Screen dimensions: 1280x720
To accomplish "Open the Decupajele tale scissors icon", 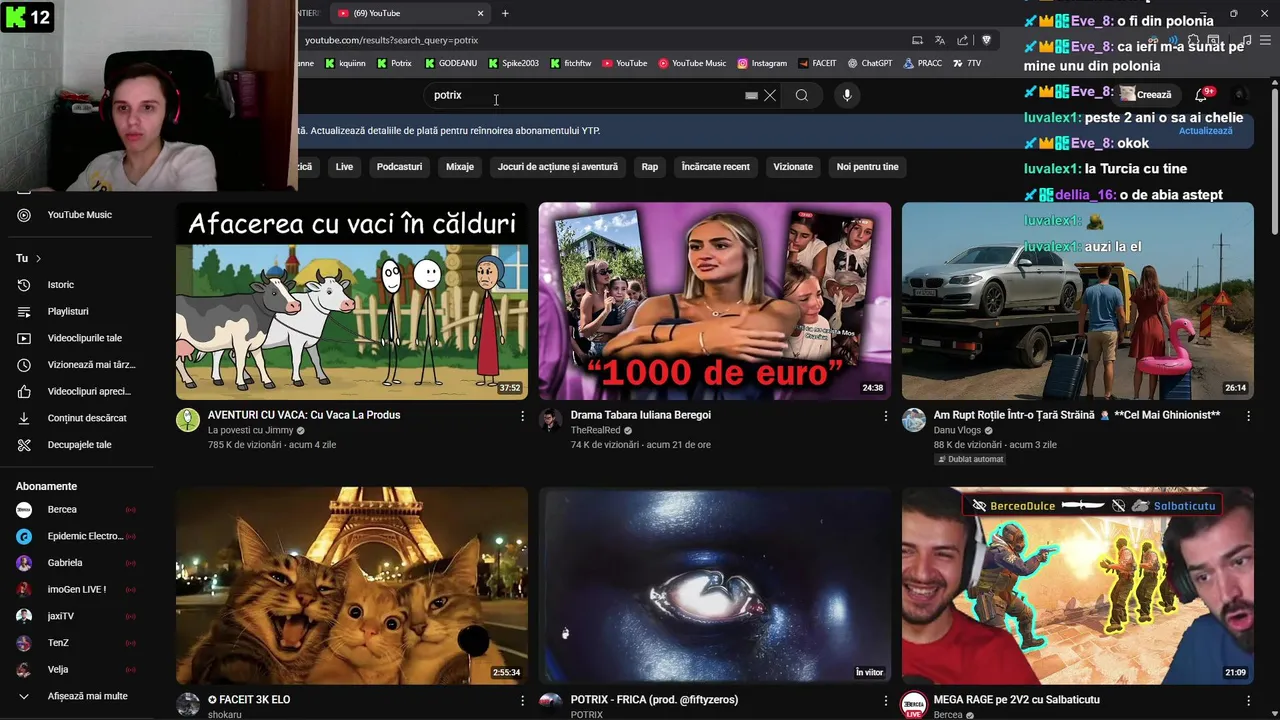I will 24,445.
